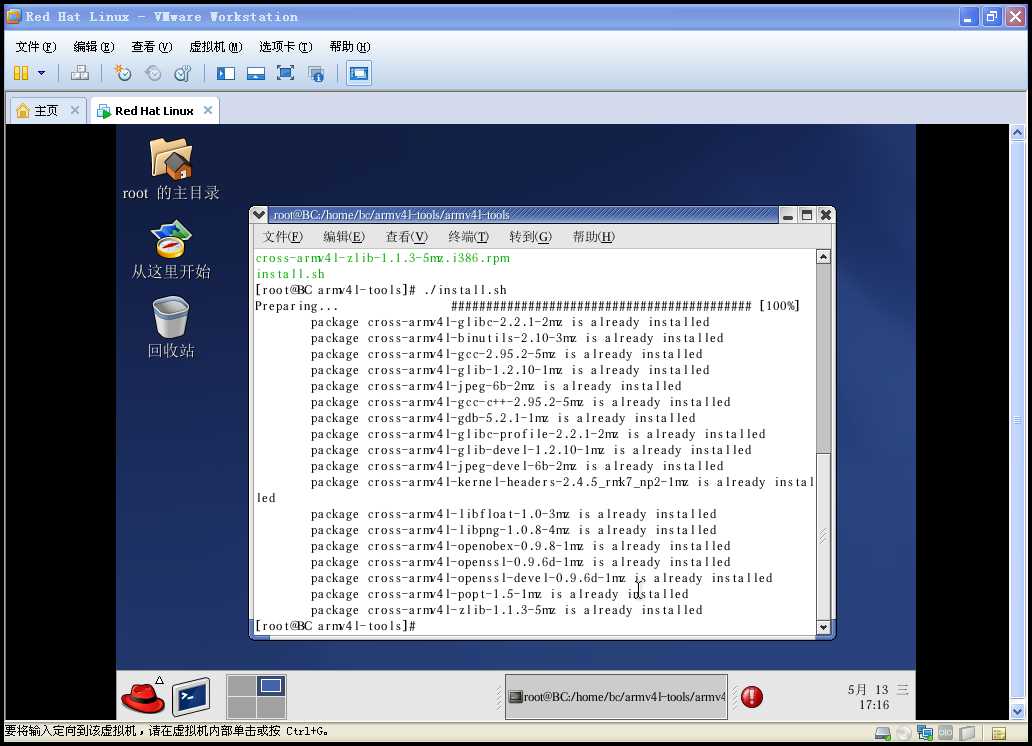The width and height of the screenshot is (1032, 746).
Task: Minimize the terminal window
Action: tap(788, 215)
